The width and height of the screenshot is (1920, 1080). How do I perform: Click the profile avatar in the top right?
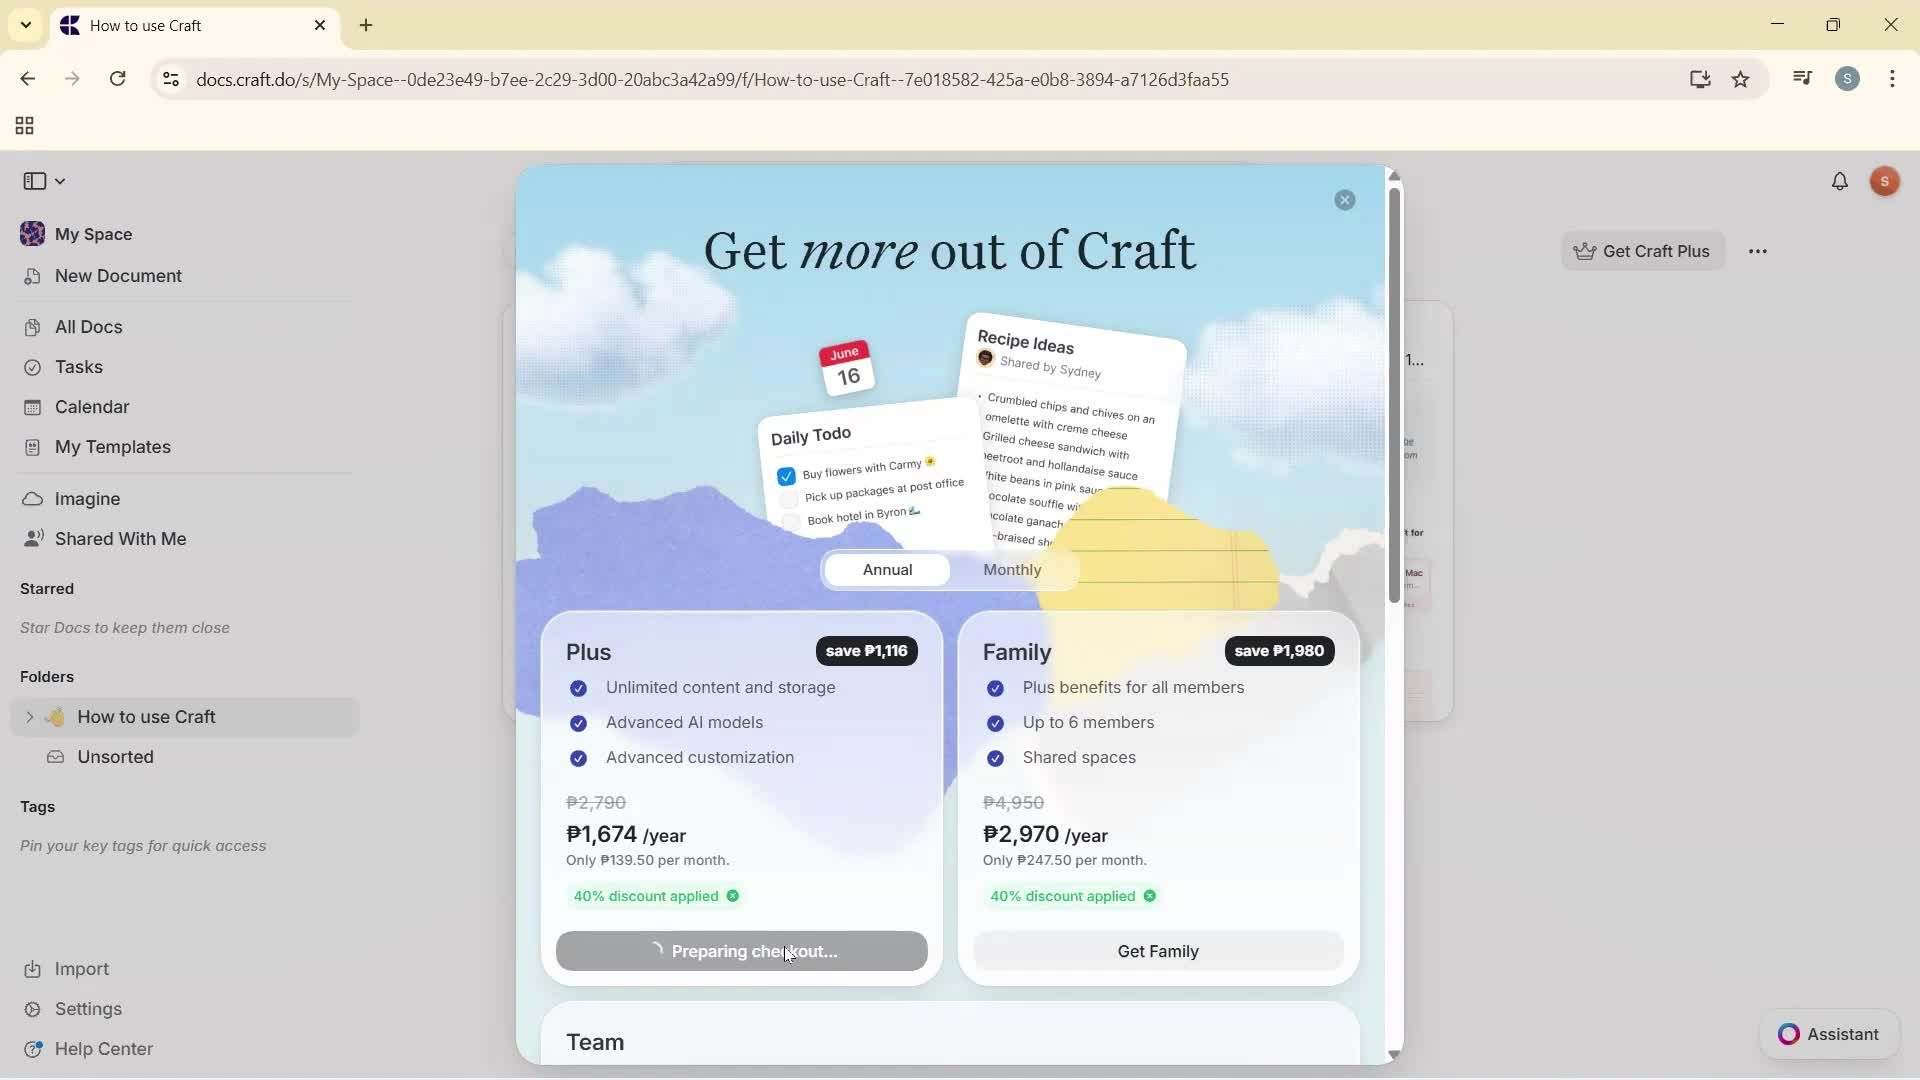coord(1886,181)
